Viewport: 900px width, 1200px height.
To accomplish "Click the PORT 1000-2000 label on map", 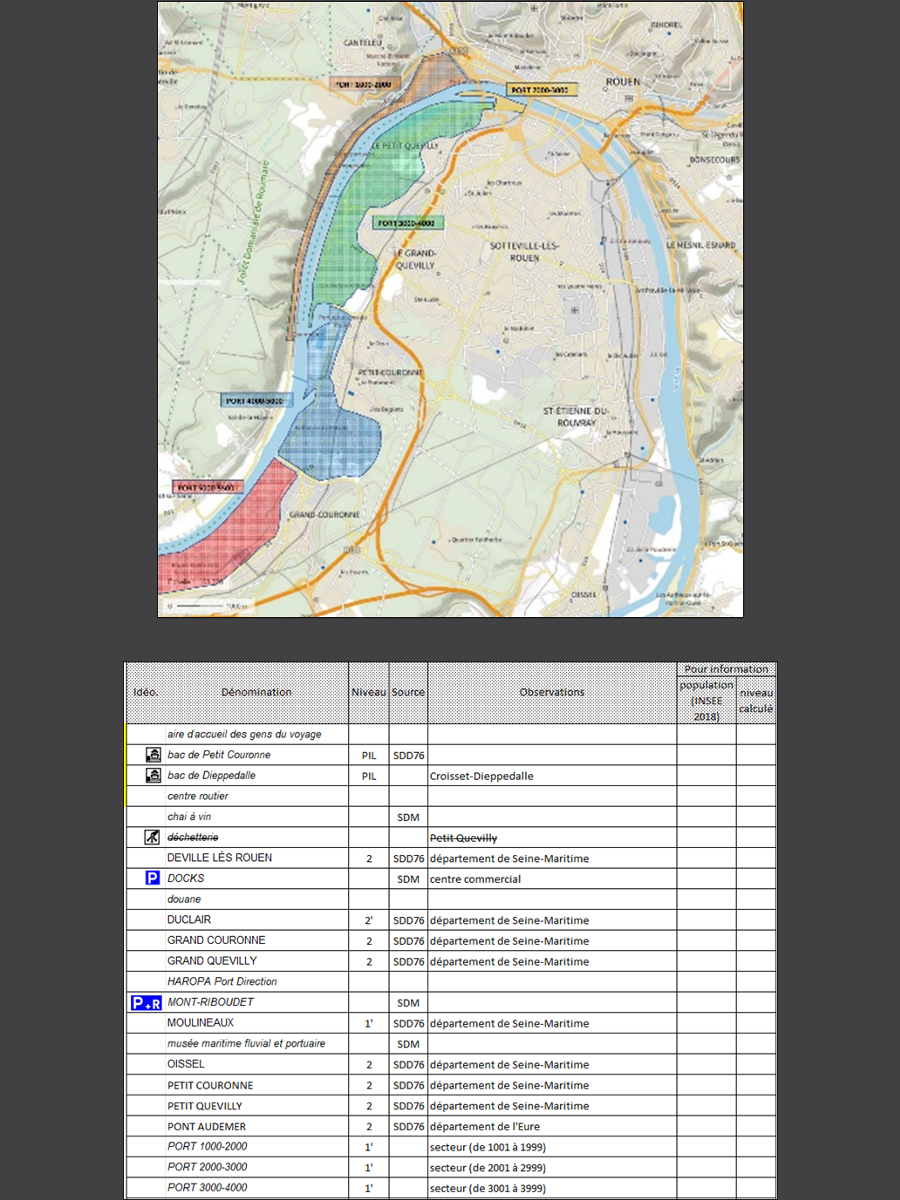I will [x=366, y=85].
